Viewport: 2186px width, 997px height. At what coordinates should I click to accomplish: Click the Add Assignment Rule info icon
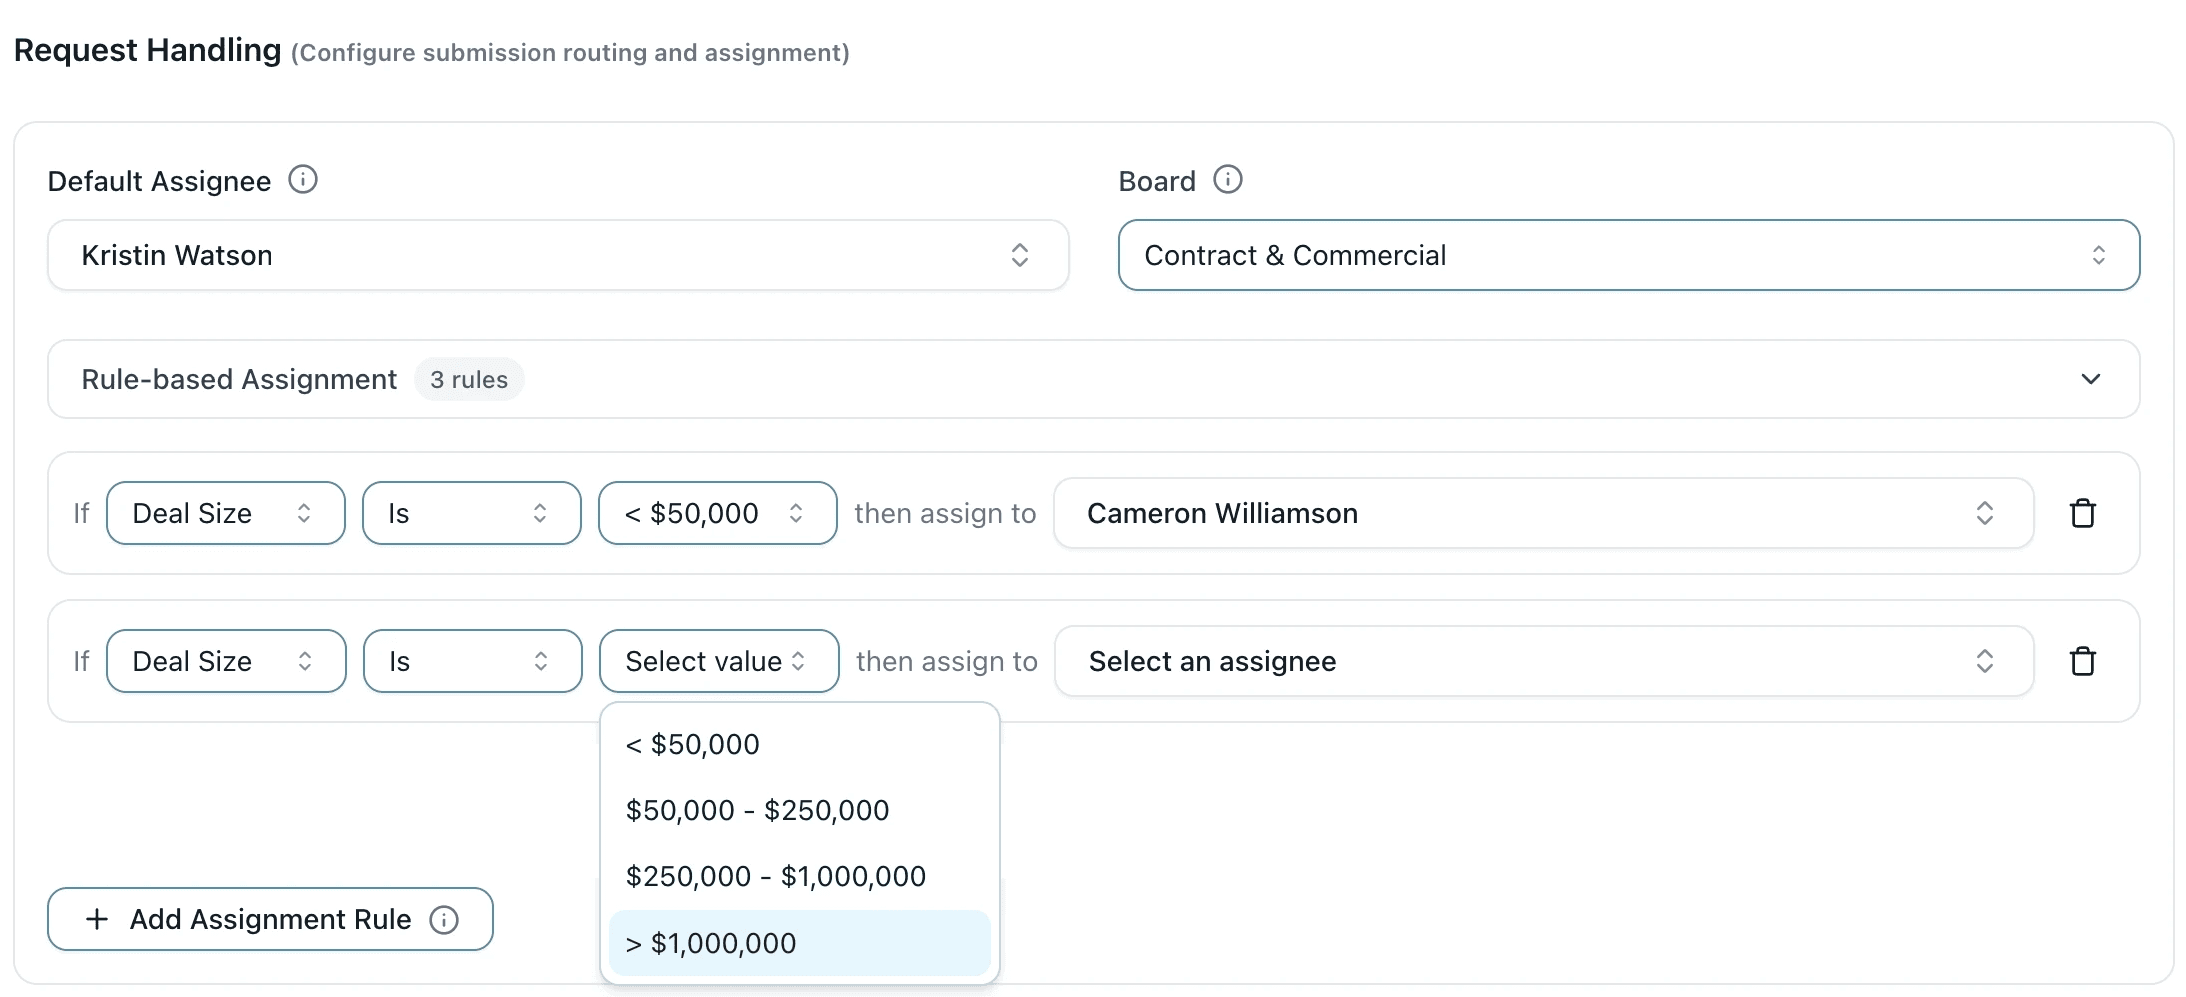[444, 919]
